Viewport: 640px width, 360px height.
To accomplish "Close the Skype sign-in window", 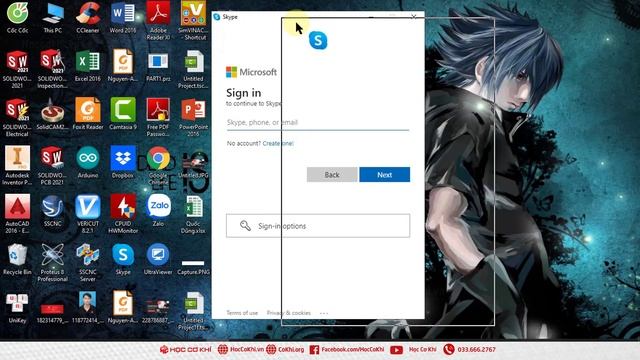I will click(x=413, y=16).
